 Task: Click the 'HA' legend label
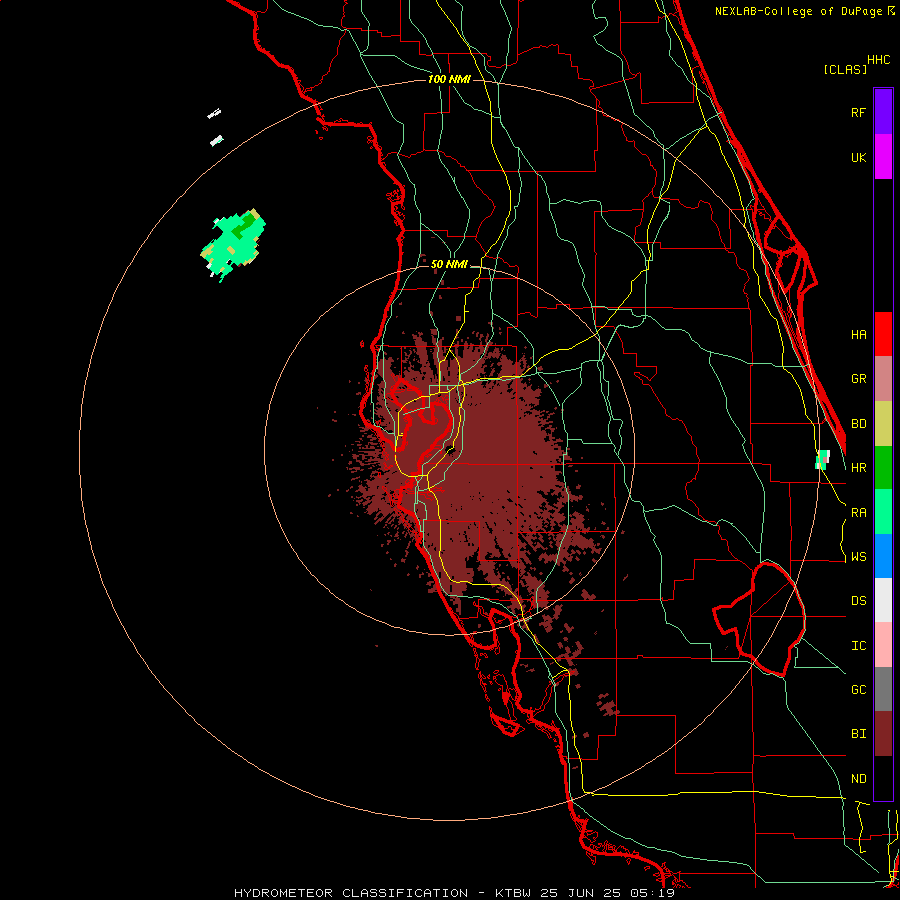(858, 334)
